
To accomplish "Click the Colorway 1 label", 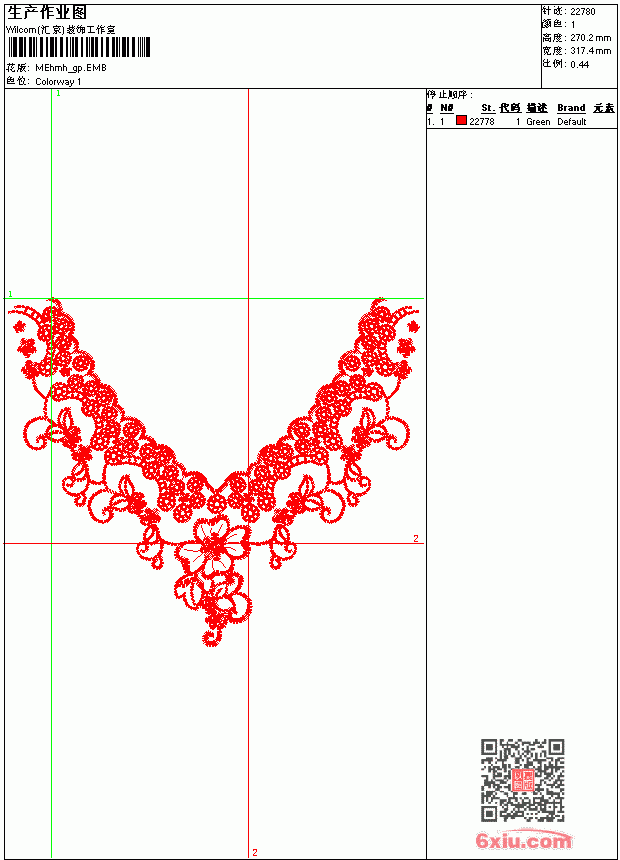I will pos(58,82).
